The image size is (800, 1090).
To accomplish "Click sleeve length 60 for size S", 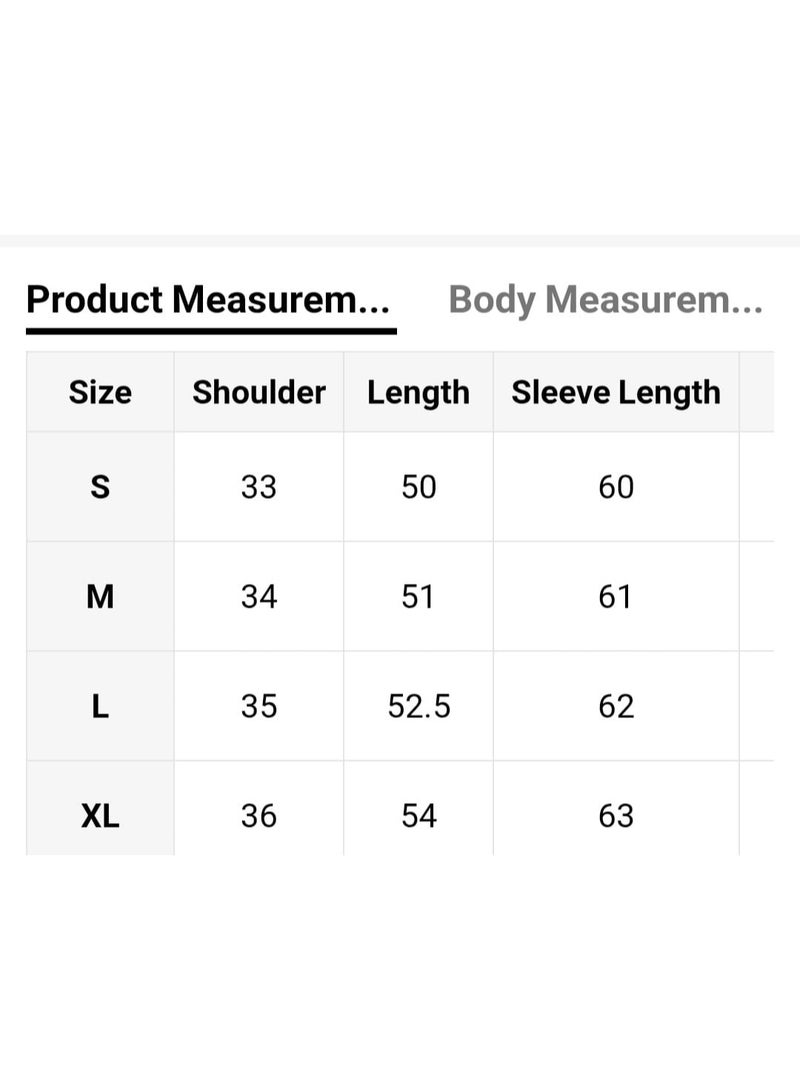I will pyautogui.click(x=616, y=486).
